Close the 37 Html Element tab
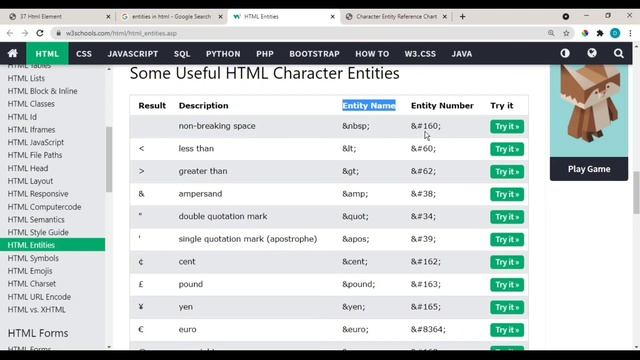 point(108,17)
